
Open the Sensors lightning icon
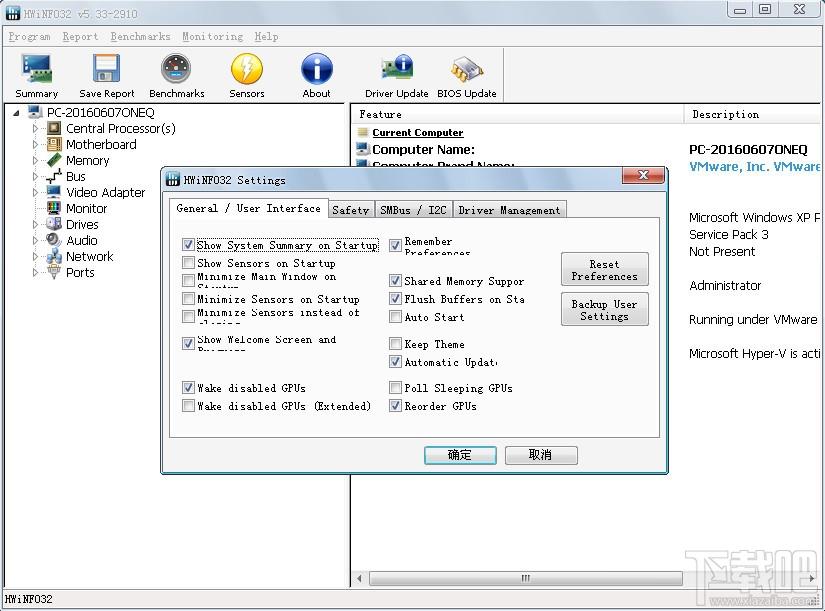(247, 70)
